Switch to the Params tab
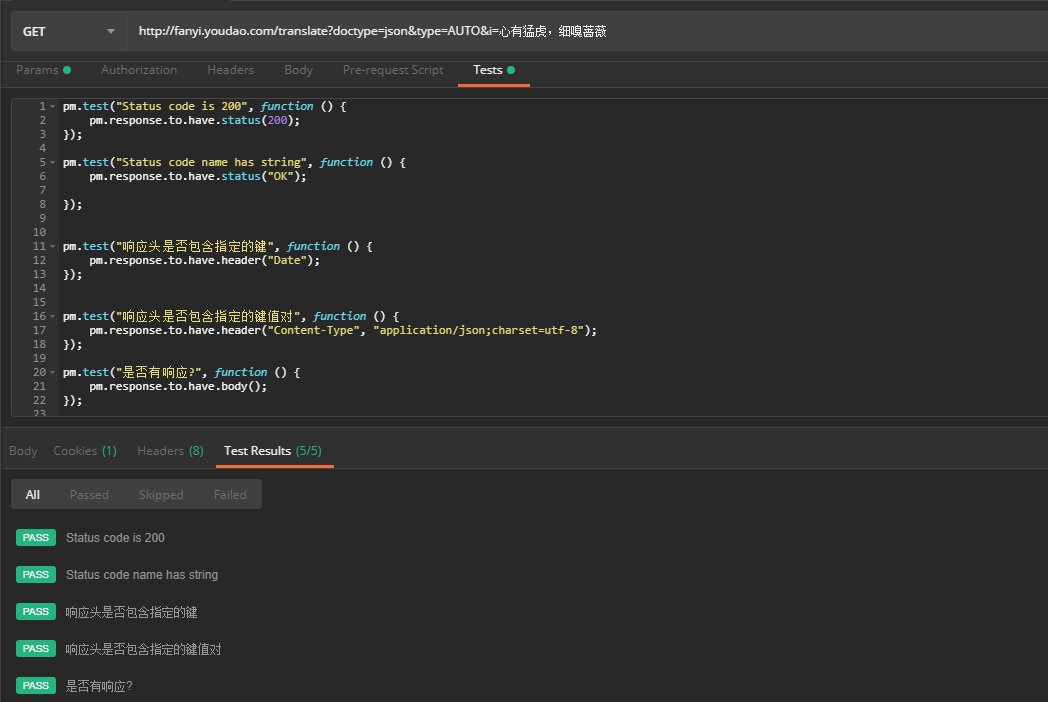1048x702 pixels. [43, 70]
